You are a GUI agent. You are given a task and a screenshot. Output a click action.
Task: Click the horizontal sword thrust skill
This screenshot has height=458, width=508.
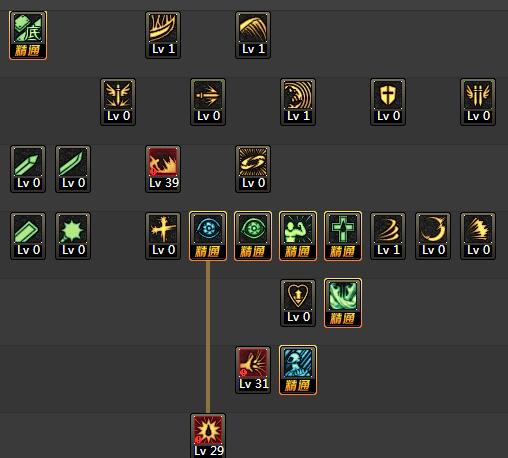pyautogui.click(x=208, y=102)
